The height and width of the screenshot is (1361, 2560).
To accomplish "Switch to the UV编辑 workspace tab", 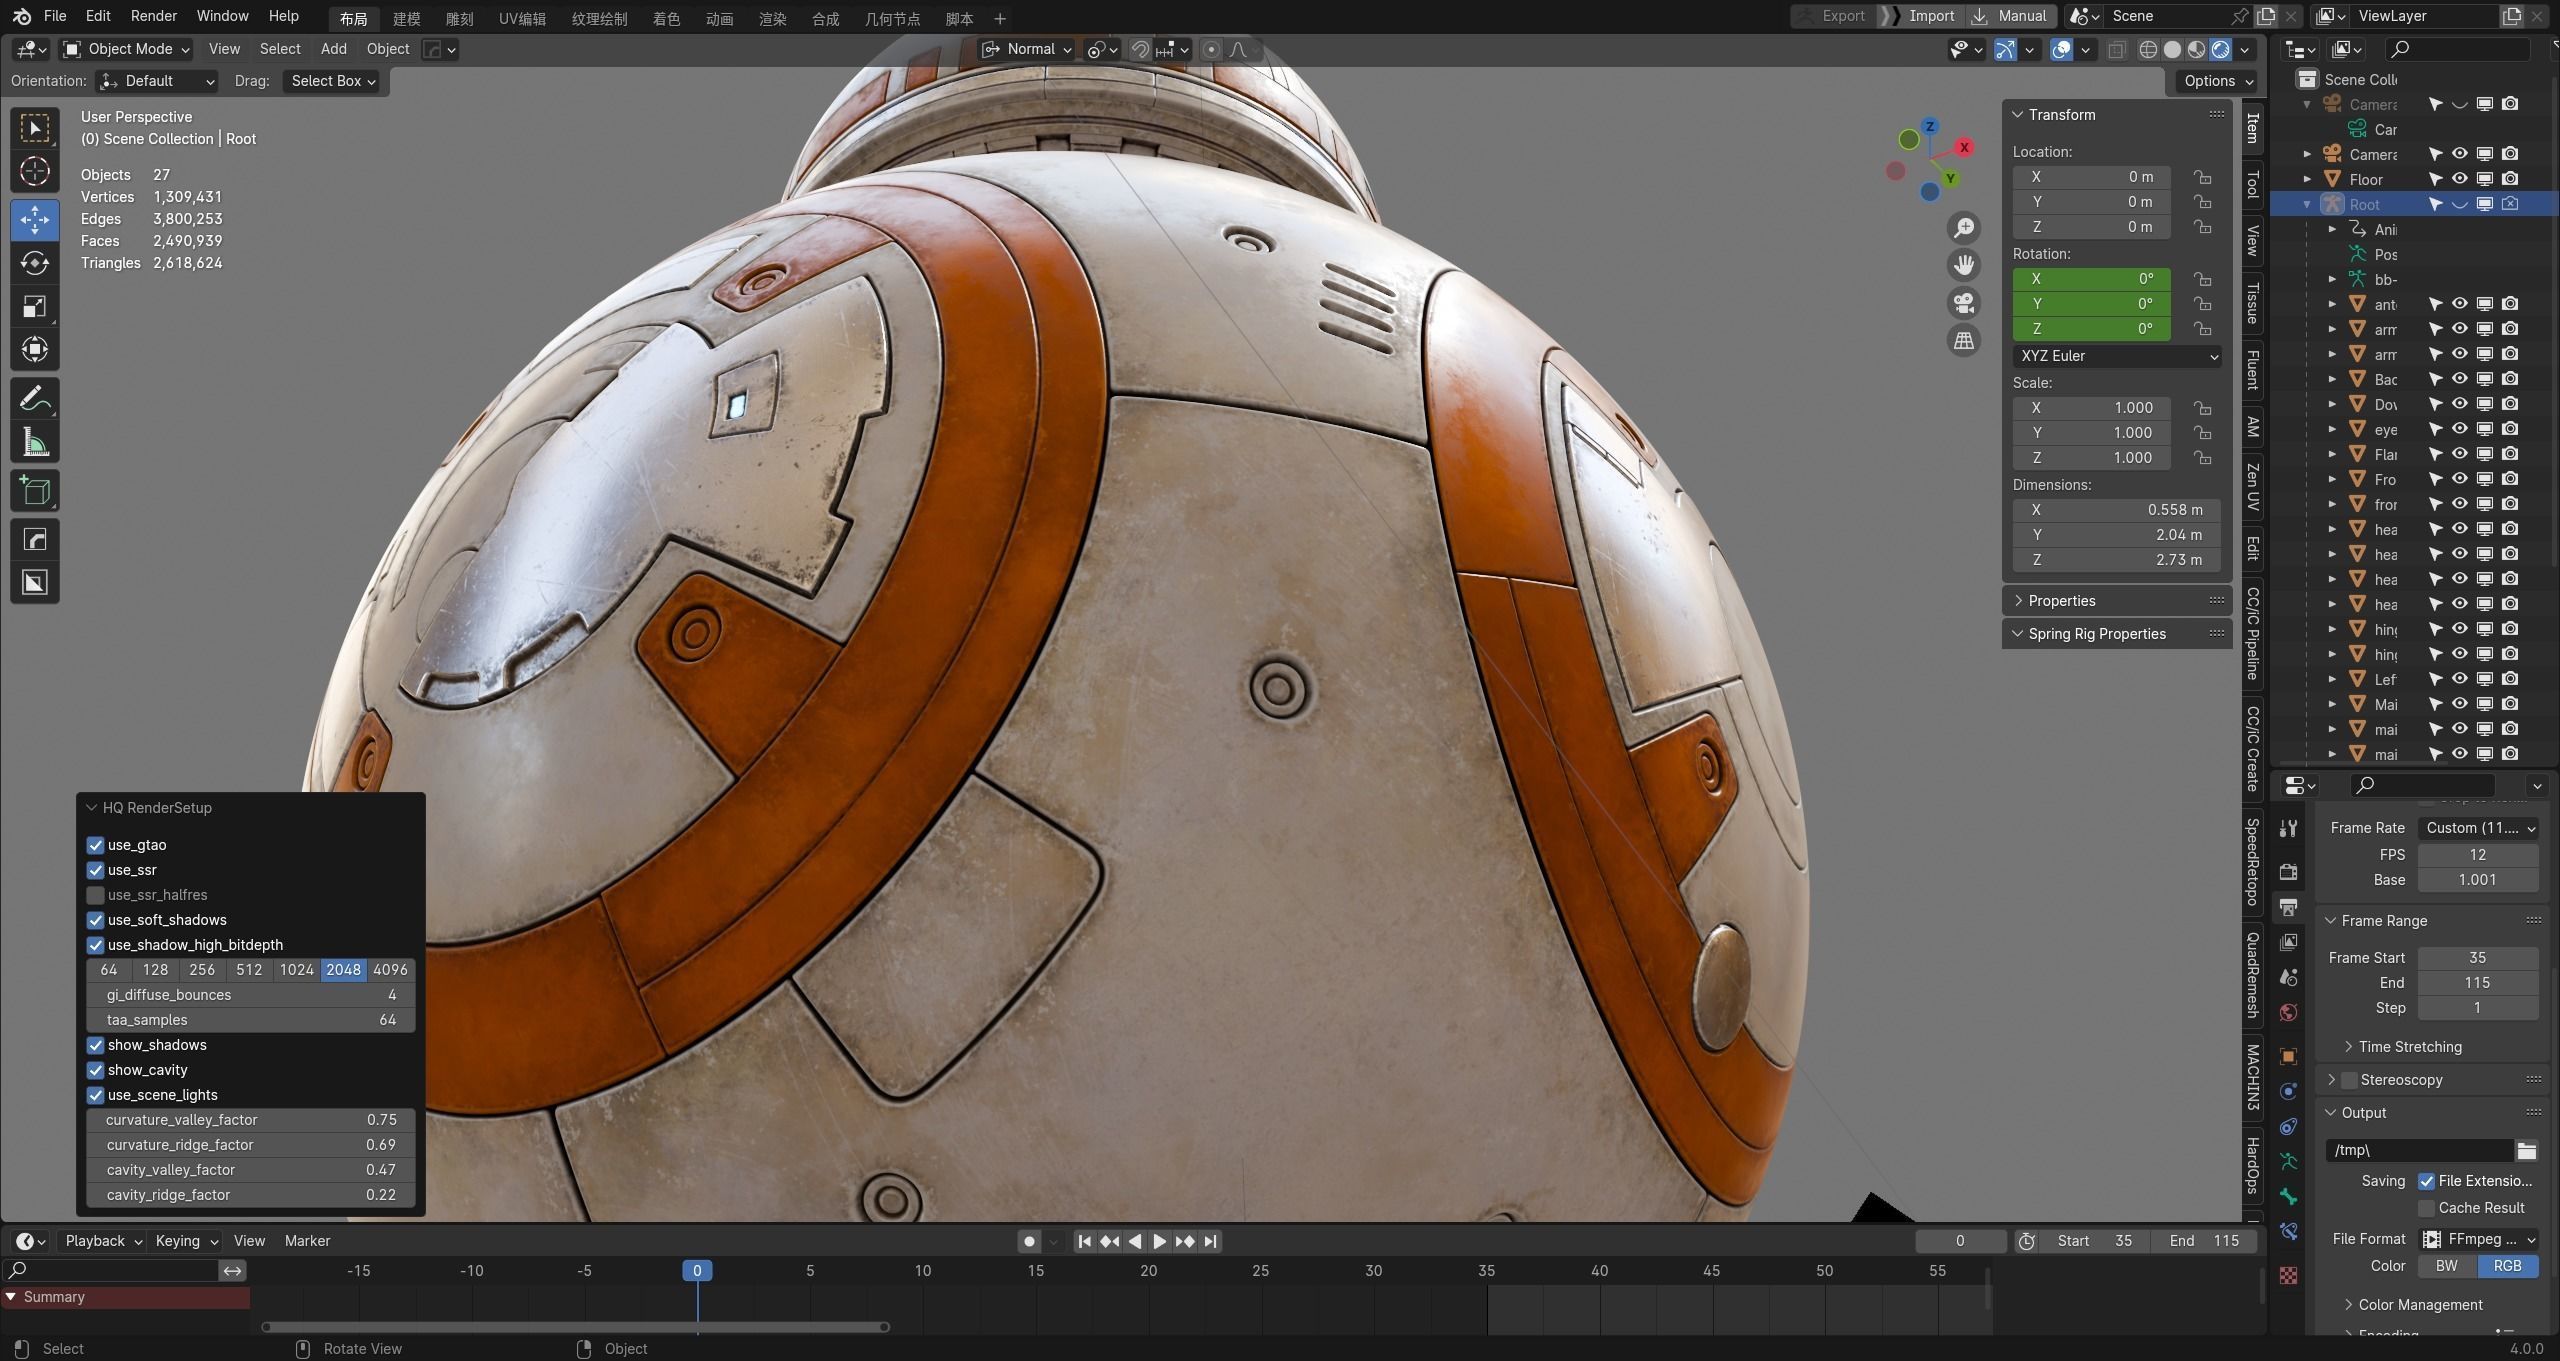I will coord(522,19).
